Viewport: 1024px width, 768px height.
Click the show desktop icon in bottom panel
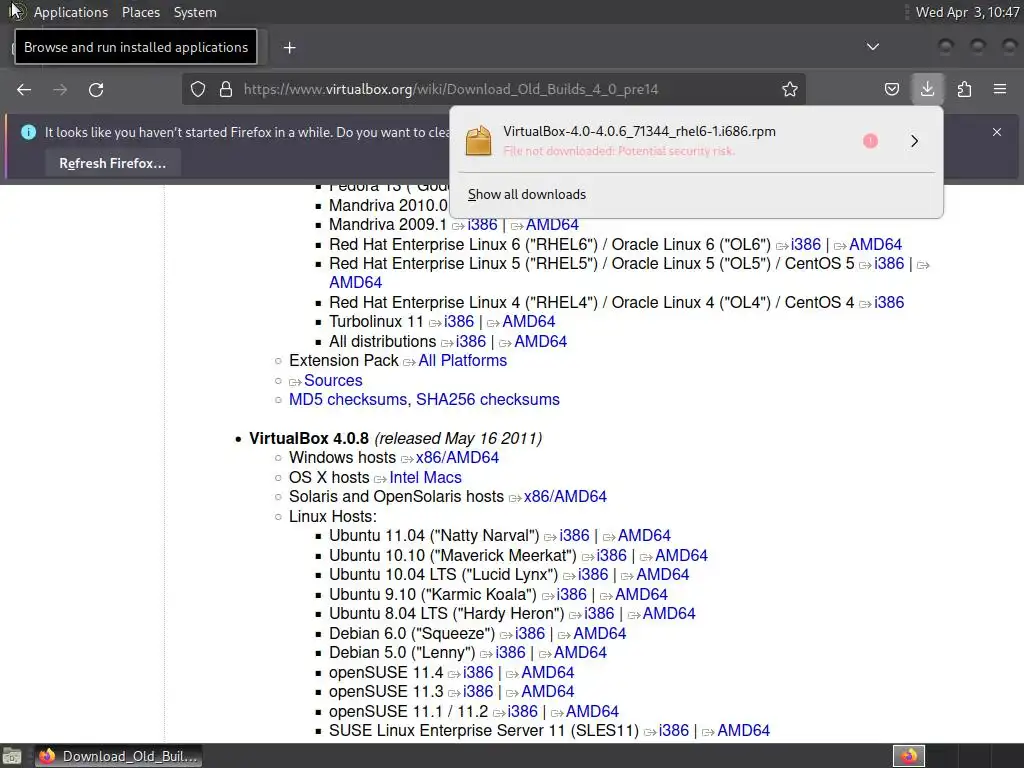tap(12, 756)
